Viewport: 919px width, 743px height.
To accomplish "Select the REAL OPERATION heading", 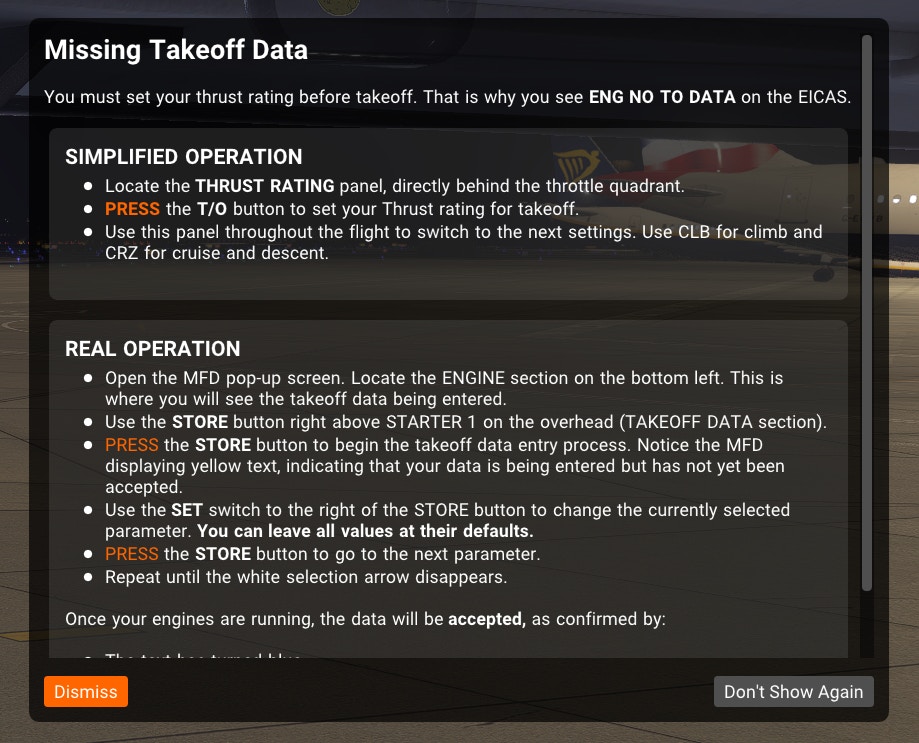I will tap(153, 349).
